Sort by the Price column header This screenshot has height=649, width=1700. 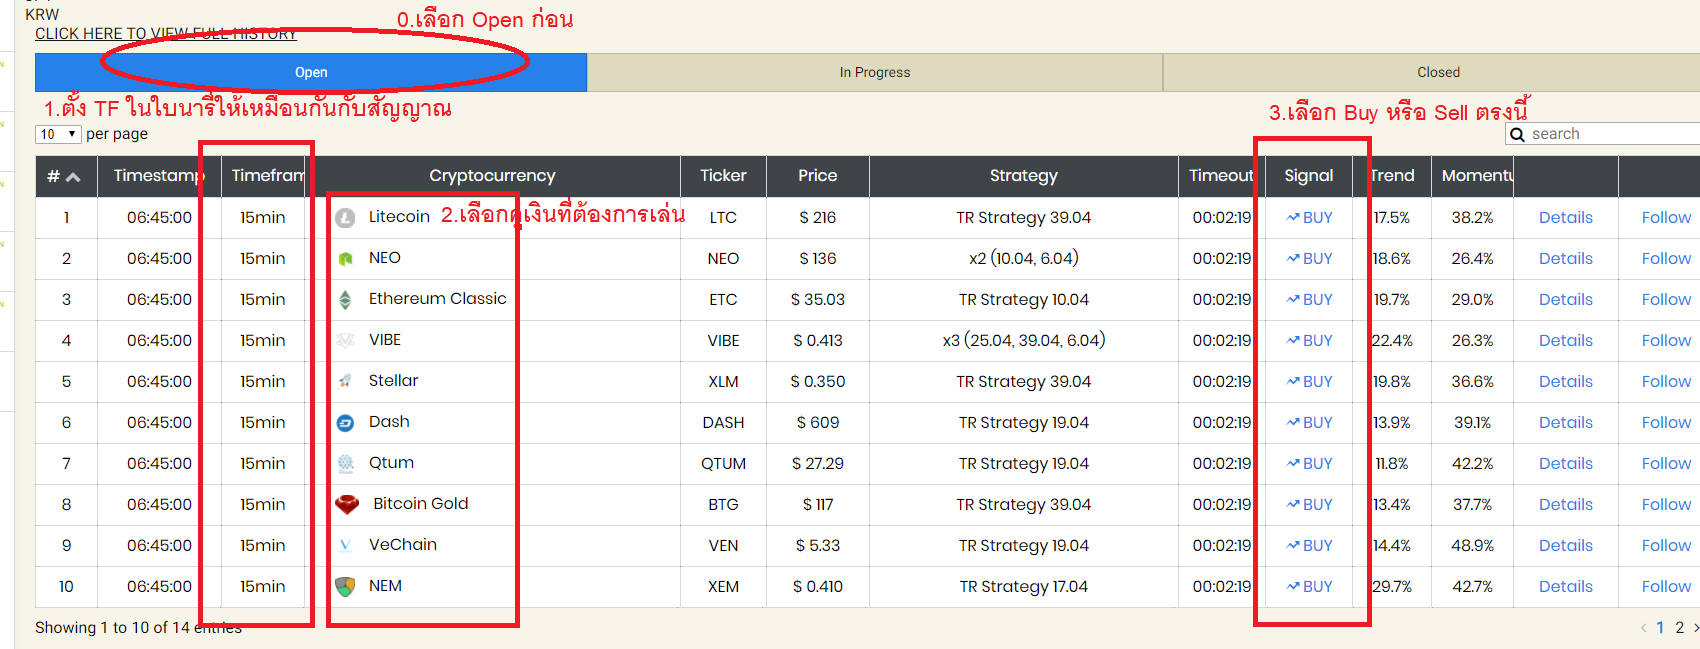(x=817, y=176)
